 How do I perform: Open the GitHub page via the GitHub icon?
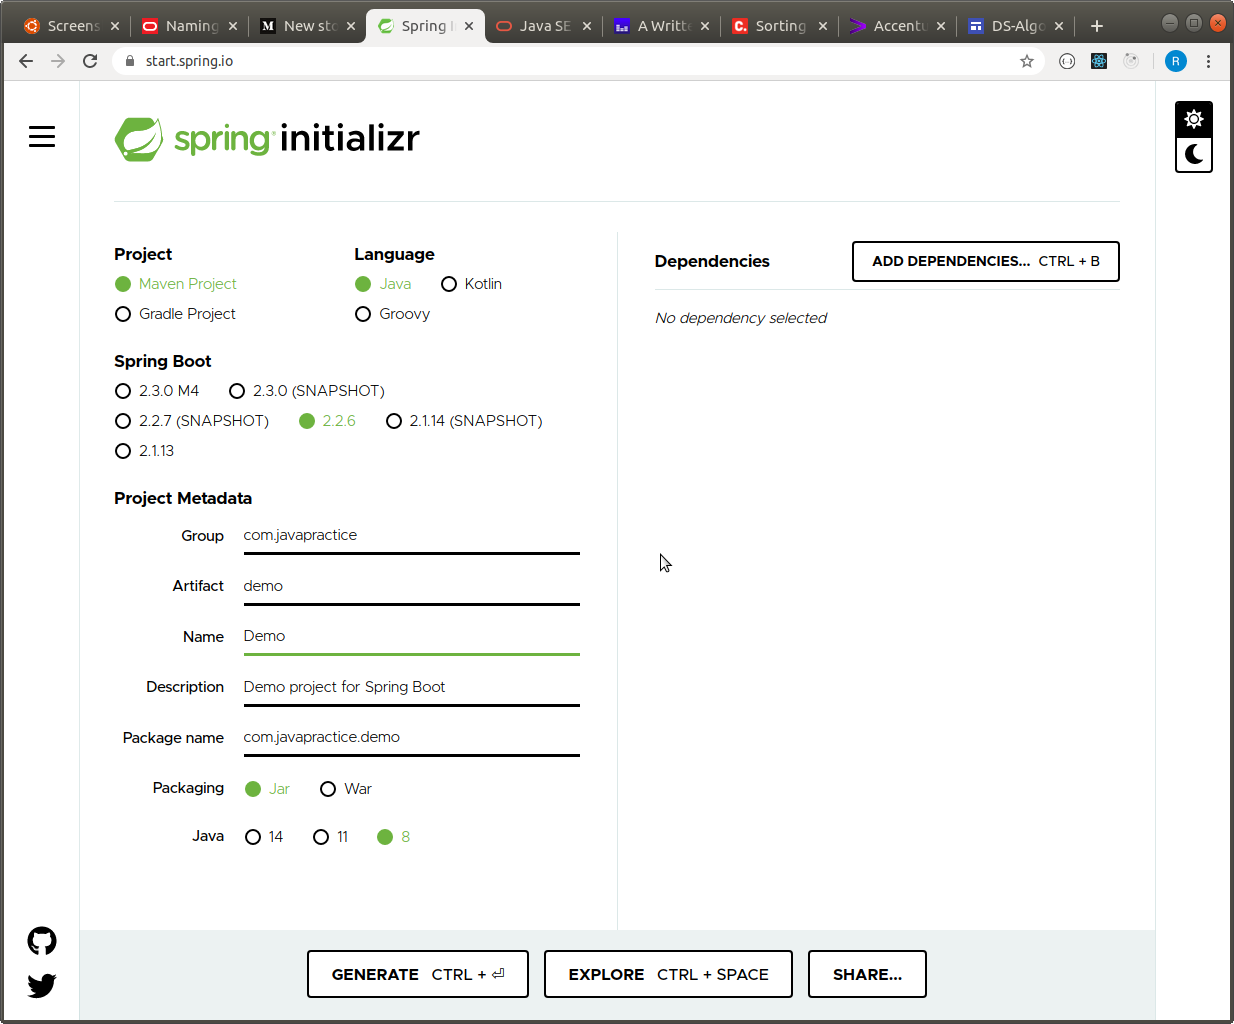click(41, 940)
